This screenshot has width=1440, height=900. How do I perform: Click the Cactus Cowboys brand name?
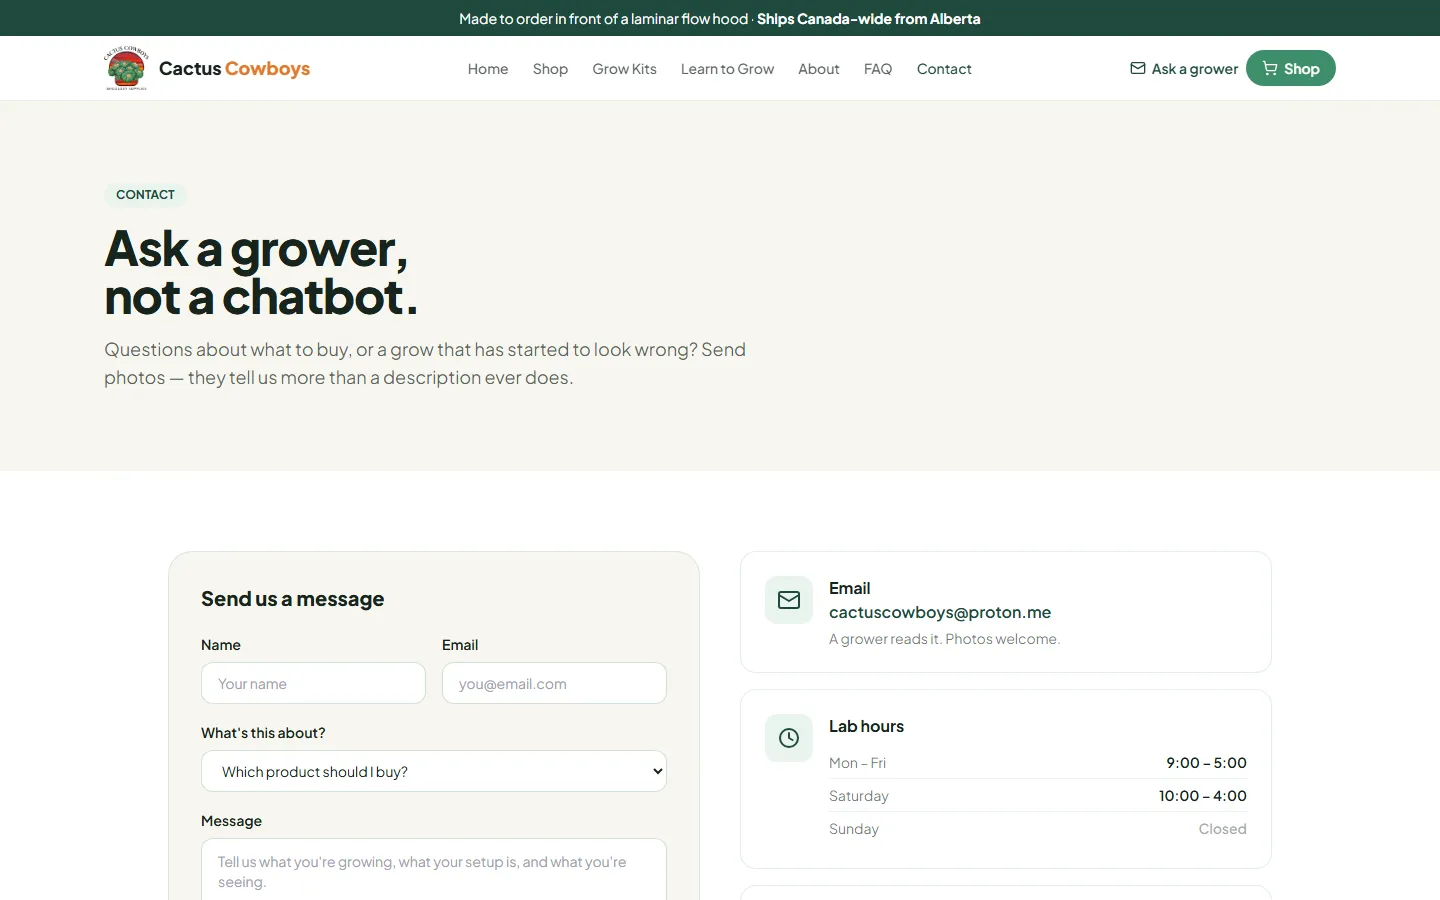(234, 69)
